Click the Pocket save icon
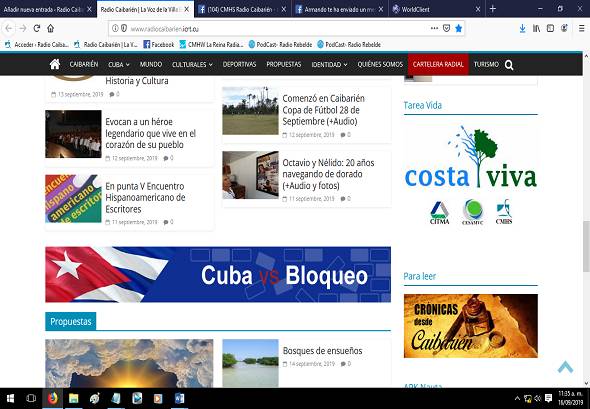 tap(446, 28)
